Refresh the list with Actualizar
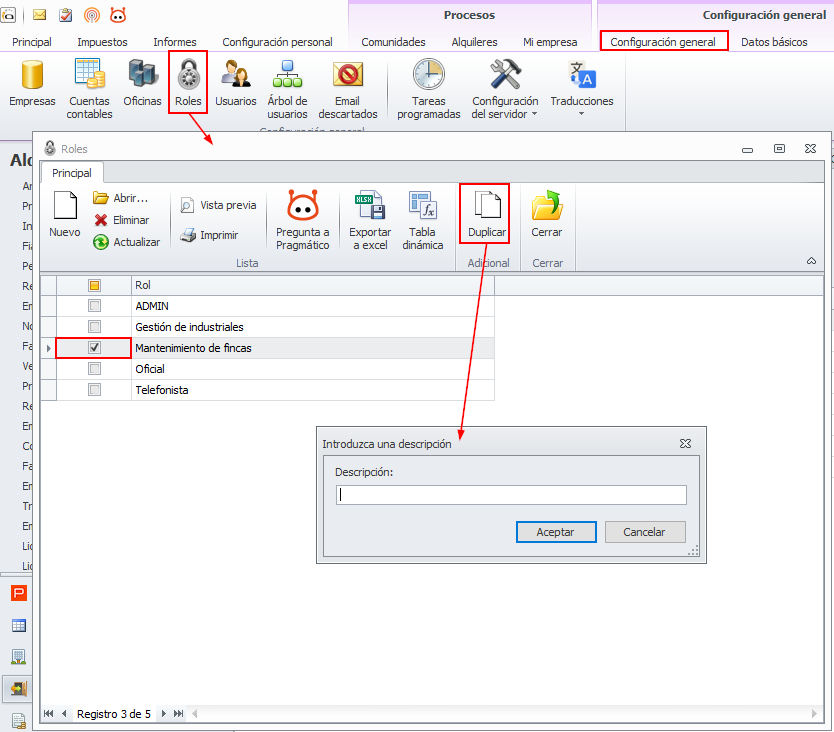This screenshot has height=732, width=834. point(127,242)
